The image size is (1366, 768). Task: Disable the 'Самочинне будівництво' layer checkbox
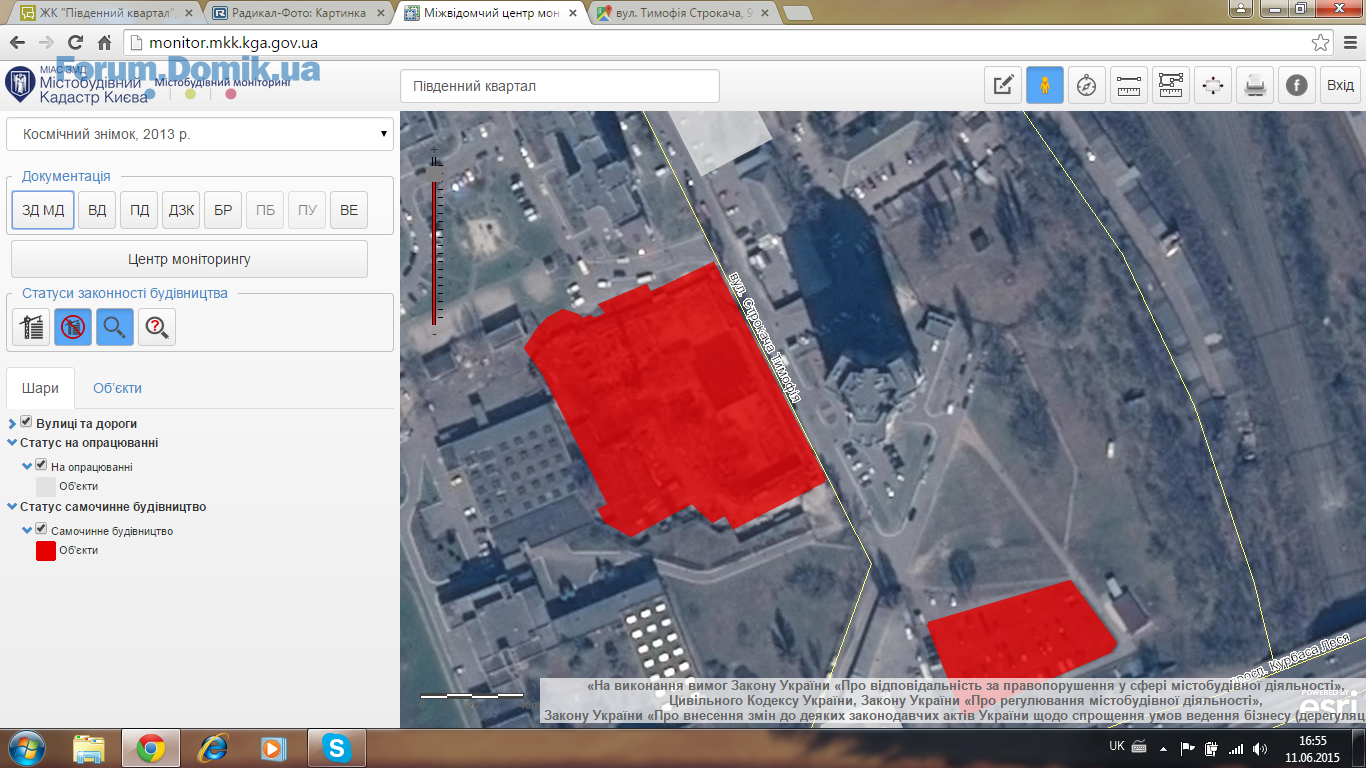click(x=41, y=530)
